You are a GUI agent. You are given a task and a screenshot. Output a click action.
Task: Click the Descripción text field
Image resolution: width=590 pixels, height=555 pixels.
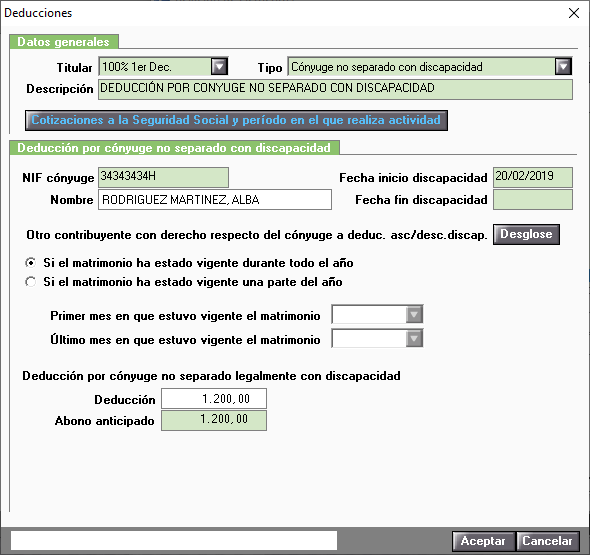(x=335, y=89)
